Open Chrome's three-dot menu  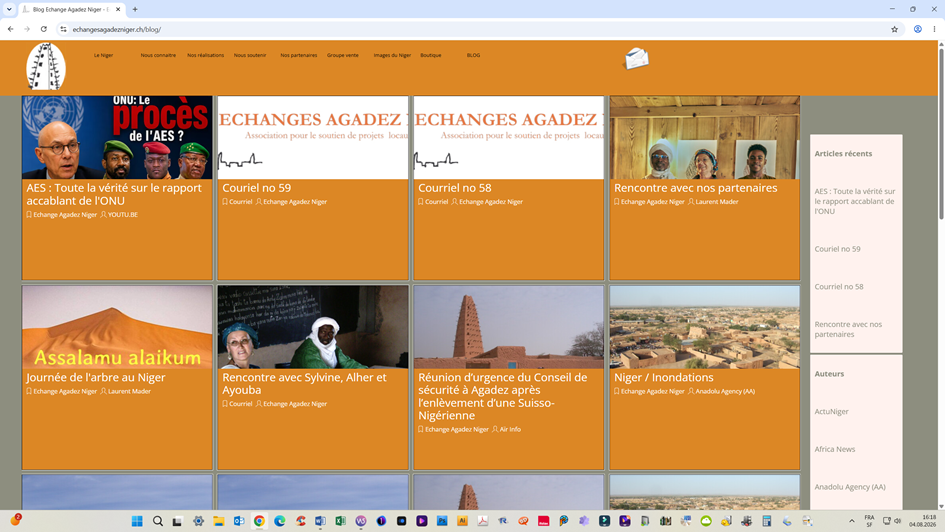click(x=934, y=29)
